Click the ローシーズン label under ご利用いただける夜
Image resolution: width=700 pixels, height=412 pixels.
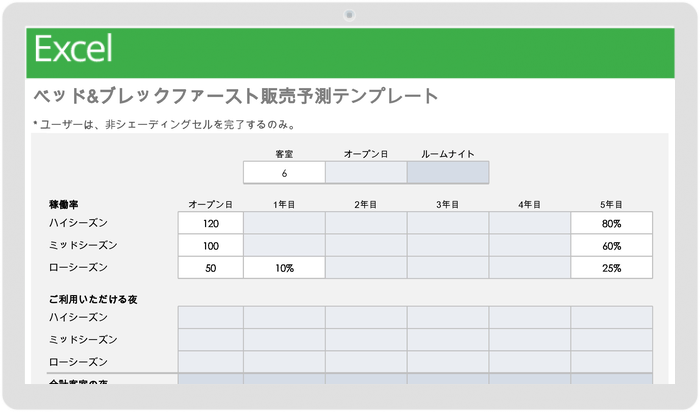pos(78,362)
